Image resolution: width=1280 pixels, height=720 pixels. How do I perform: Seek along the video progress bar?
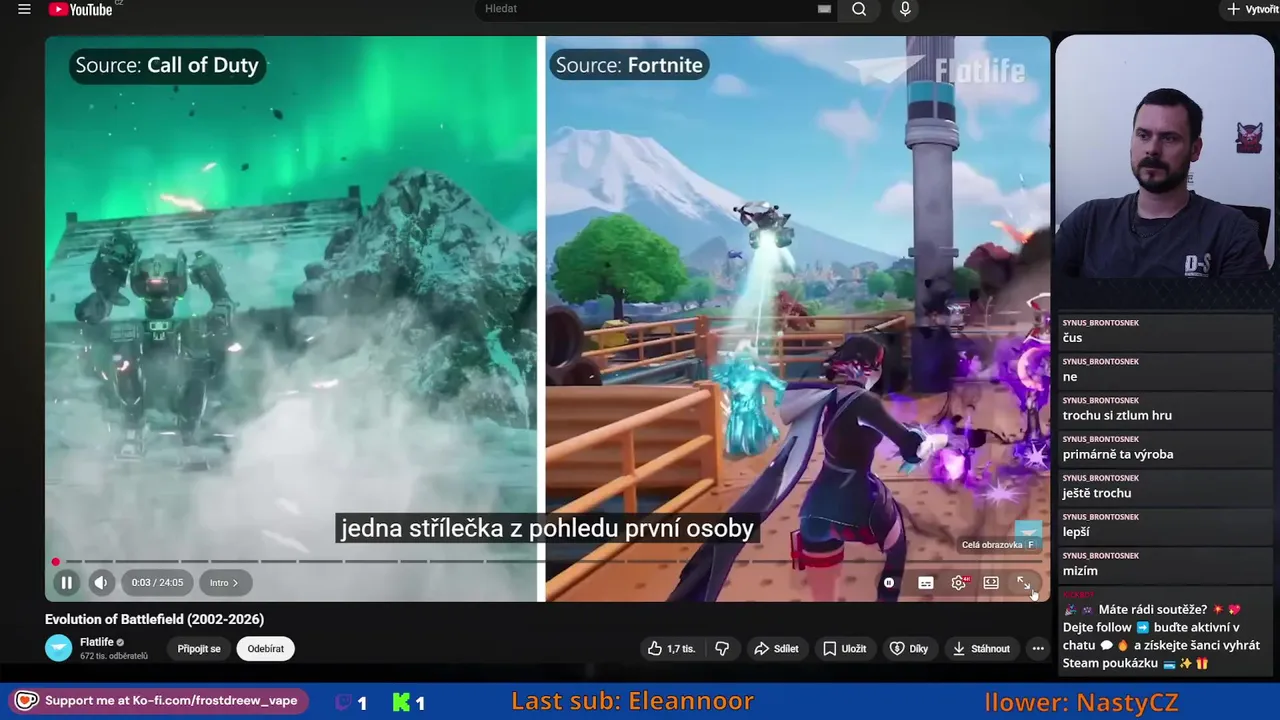click(546, 561)
